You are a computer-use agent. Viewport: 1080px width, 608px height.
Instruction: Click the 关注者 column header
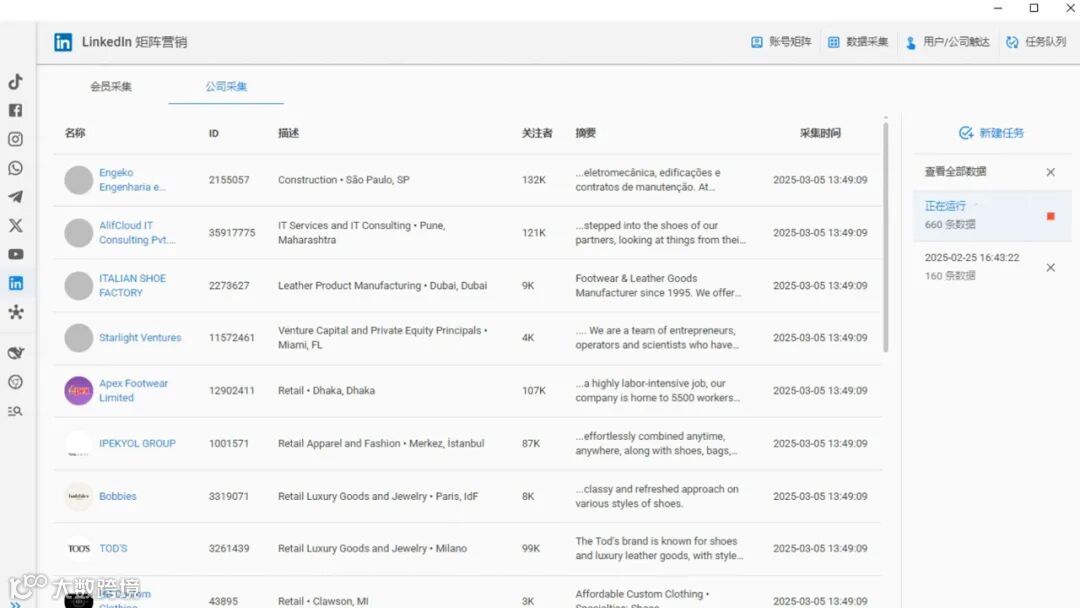[537, 133]
